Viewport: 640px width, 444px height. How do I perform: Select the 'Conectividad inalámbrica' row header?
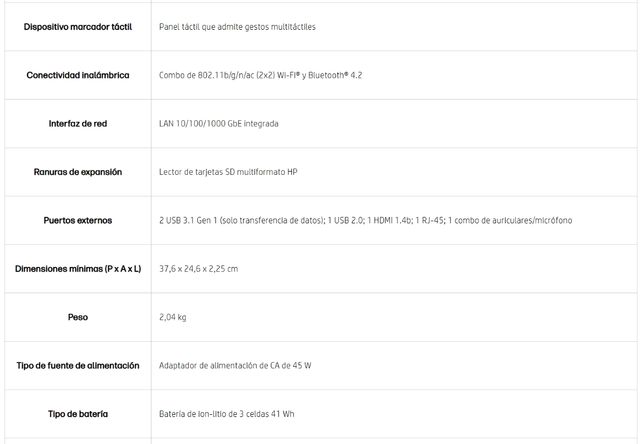pyautogui.click(x=78, y=75)
